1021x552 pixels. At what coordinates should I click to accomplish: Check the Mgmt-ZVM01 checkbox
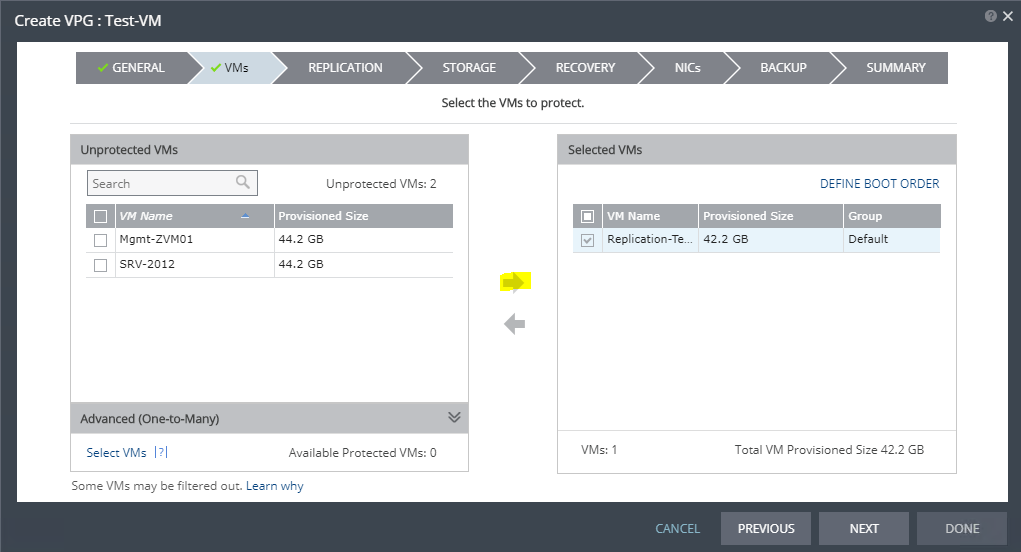[x=100, y=240]
